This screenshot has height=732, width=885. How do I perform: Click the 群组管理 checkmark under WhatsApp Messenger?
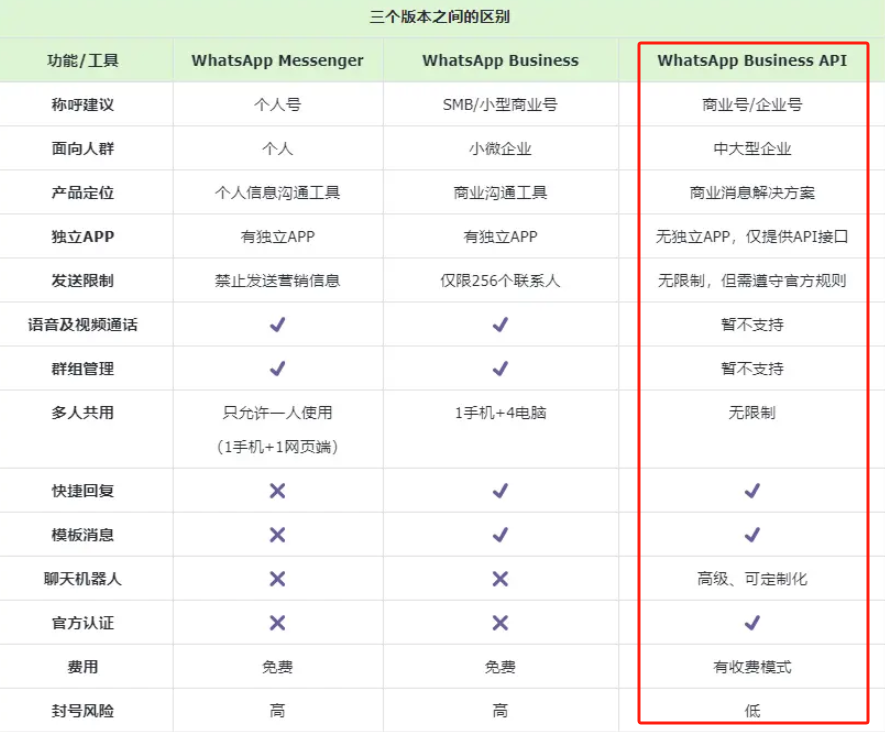point(277,369)
